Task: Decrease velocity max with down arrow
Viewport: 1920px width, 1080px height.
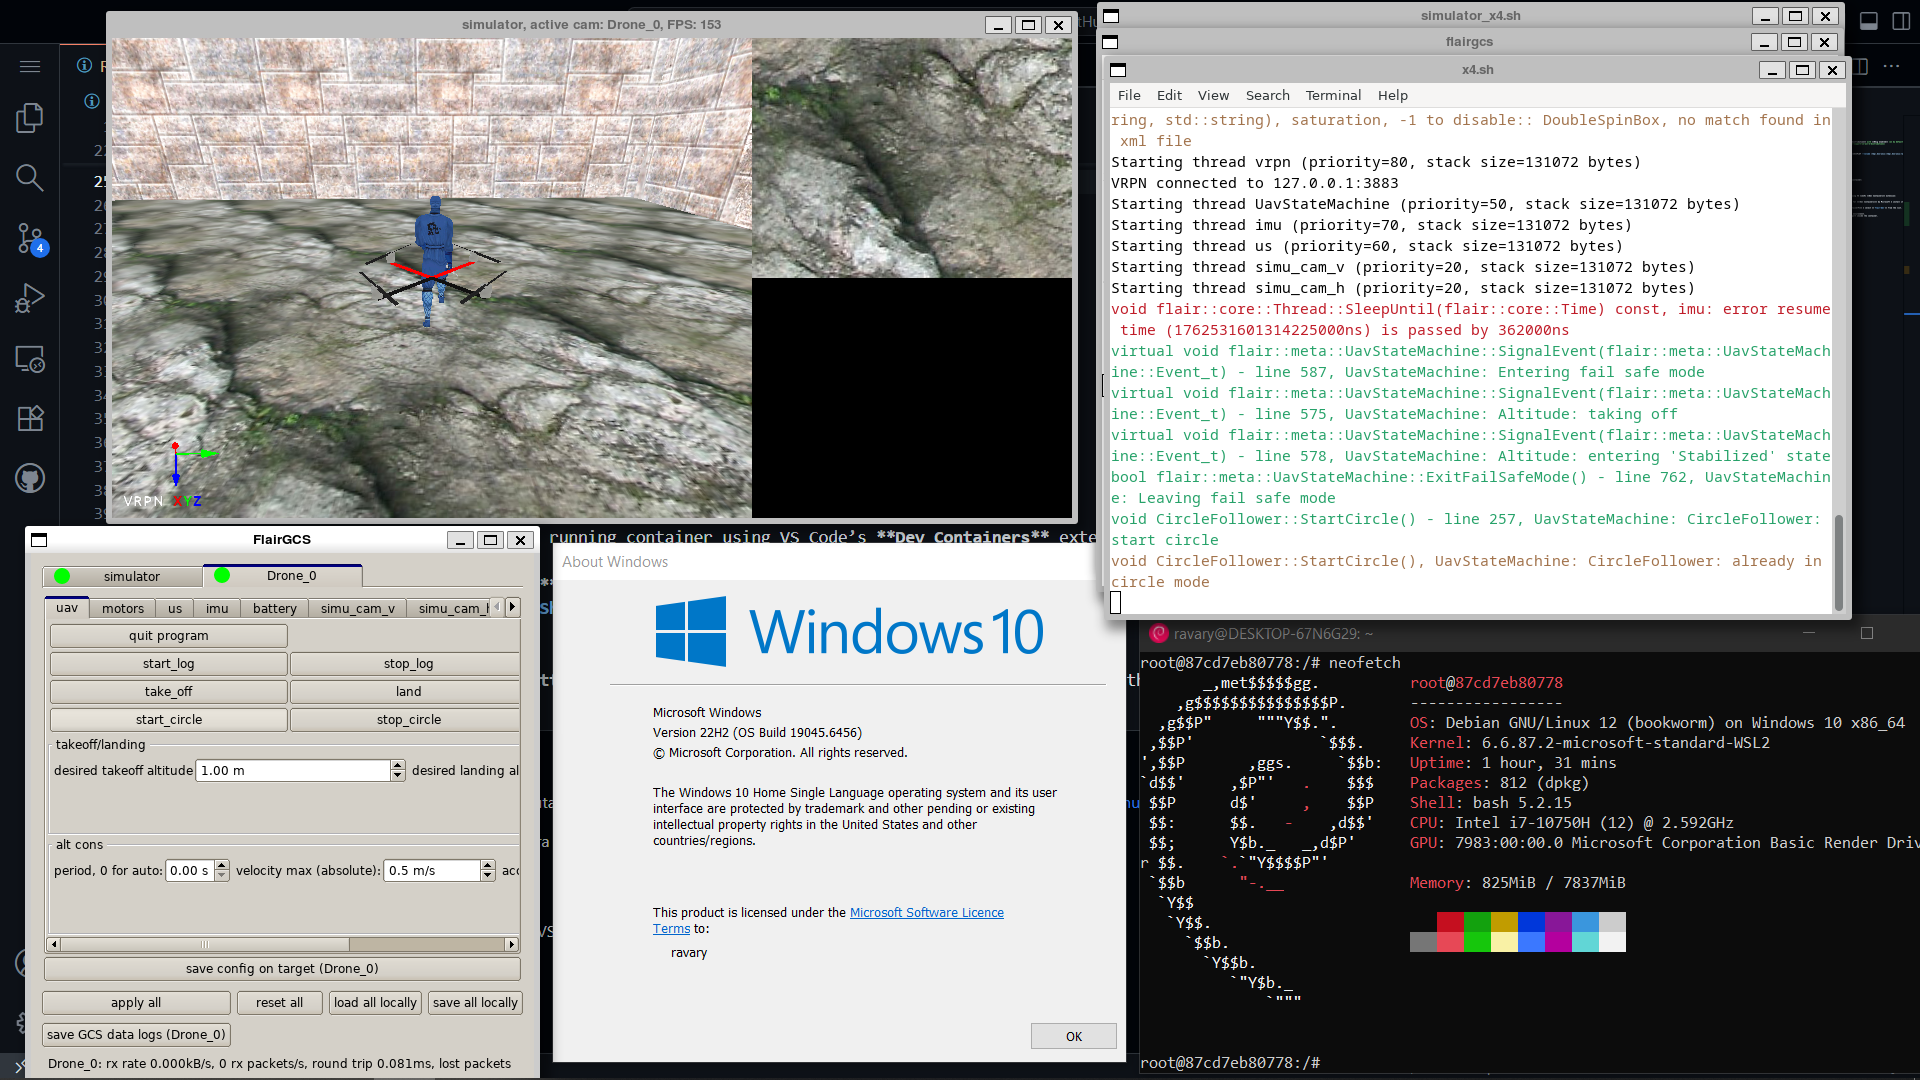Action: tap(488, 876)
